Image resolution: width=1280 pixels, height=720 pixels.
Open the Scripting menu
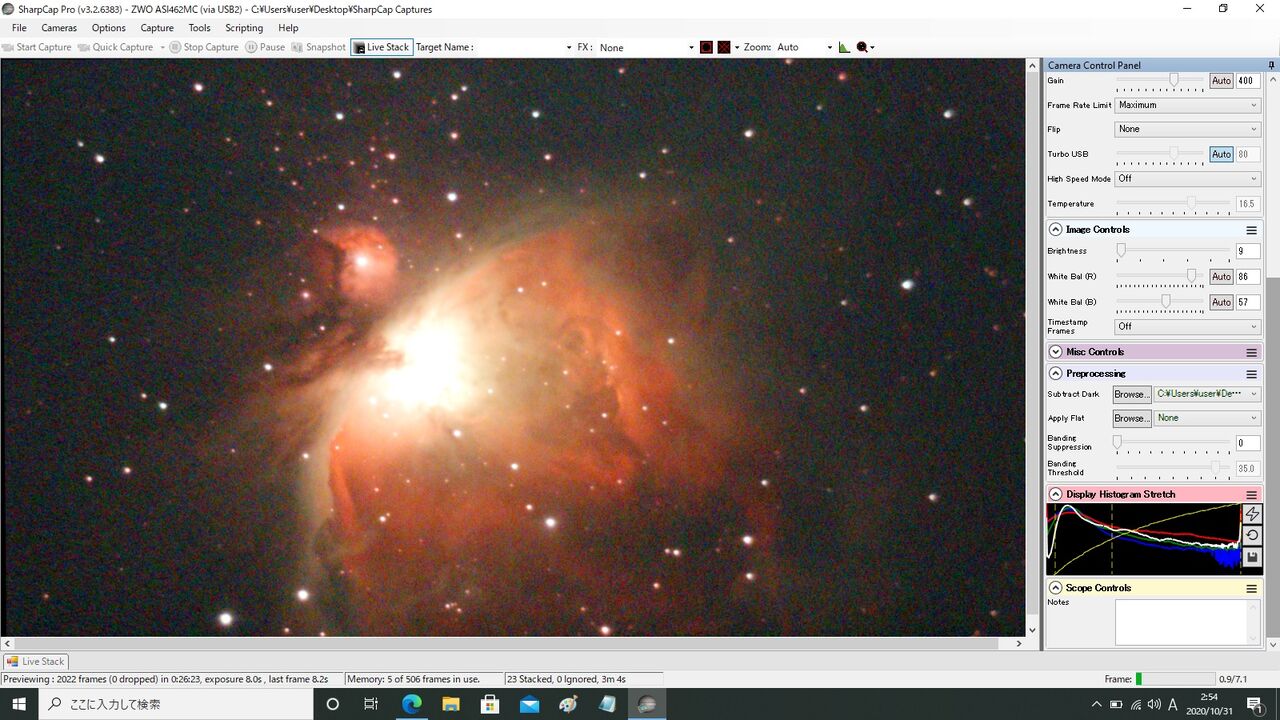244,28
